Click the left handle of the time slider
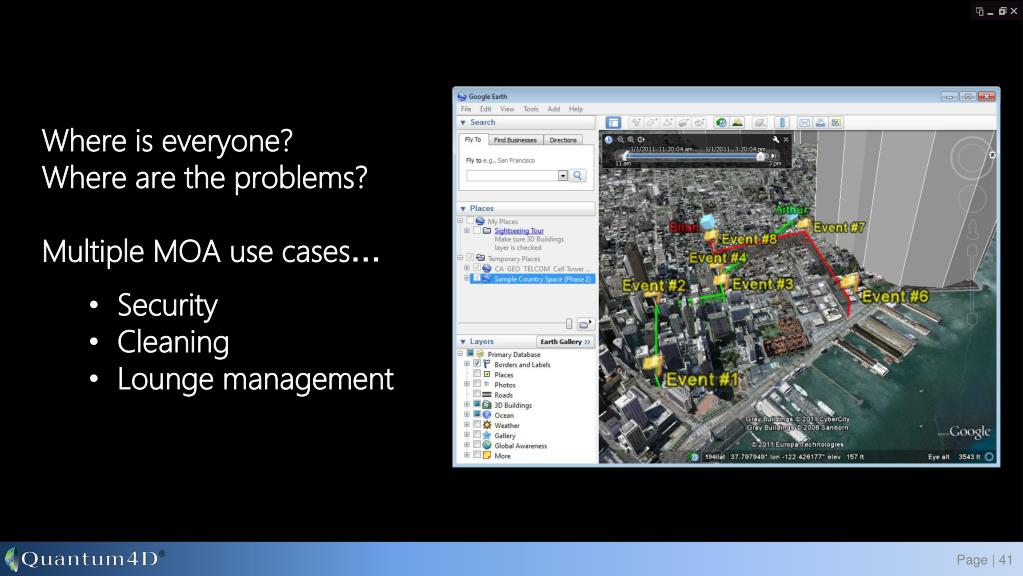The width and height of the screenshot is (1023, 576). pyautogui.click(x=626, y=156)
